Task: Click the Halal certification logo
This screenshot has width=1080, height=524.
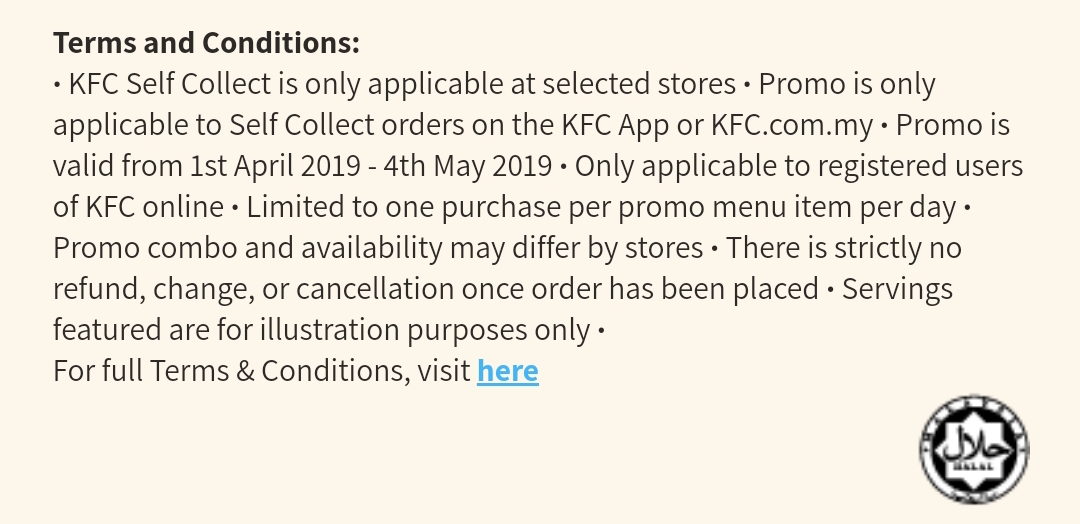Action: click(x=974, y=446)
